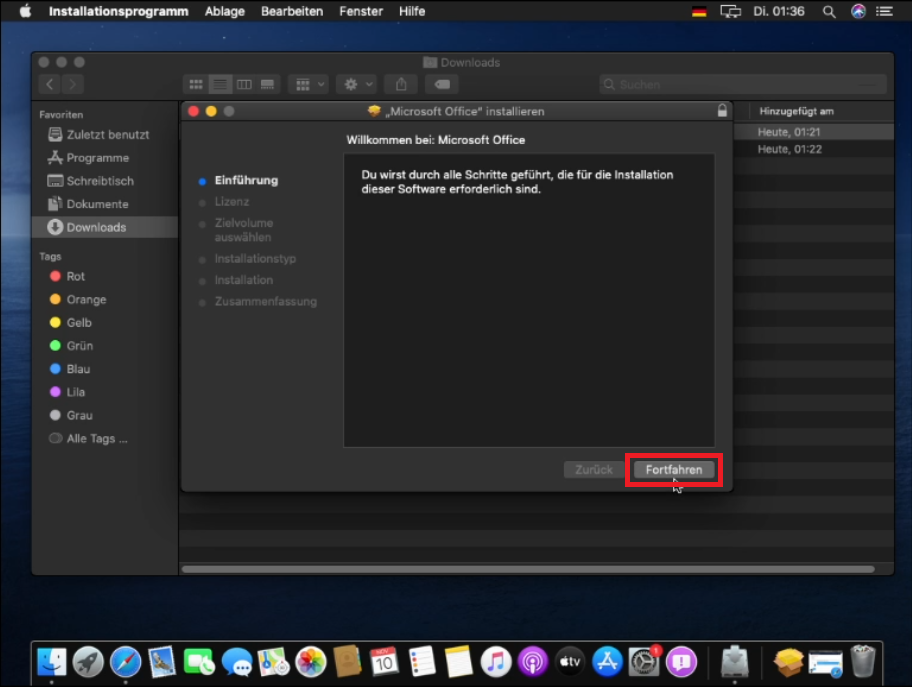Open the Finder group-by dropdown
The height and width of the screenshot is (687, 912).
pyautogui.click(x=307, y=85)
